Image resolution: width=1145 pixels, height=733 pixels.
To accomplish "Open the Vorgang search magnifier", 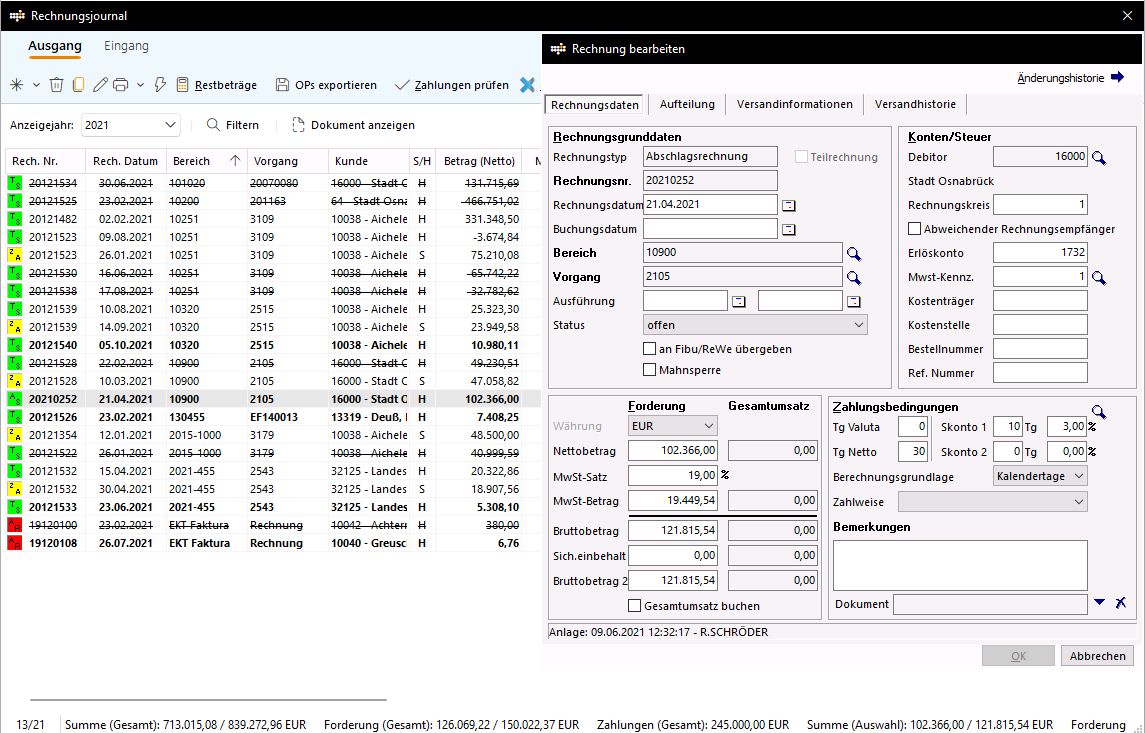I will tap(854, 276).
